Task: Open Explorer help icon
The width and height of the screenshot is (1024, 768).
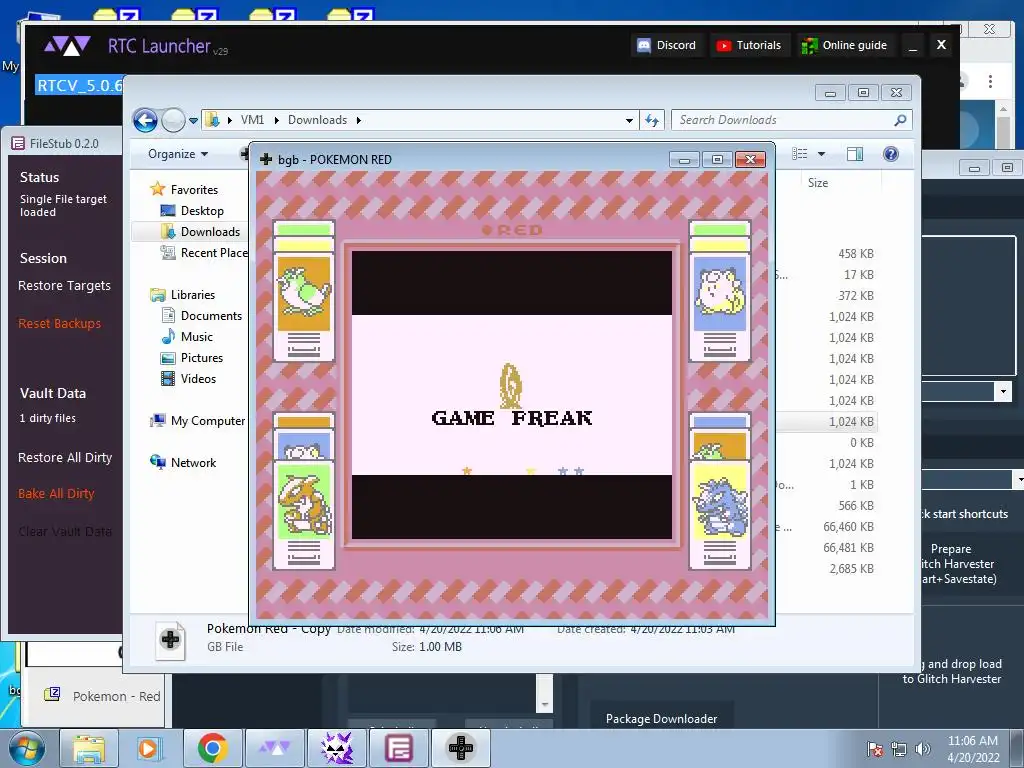Action: pos(891,153)
